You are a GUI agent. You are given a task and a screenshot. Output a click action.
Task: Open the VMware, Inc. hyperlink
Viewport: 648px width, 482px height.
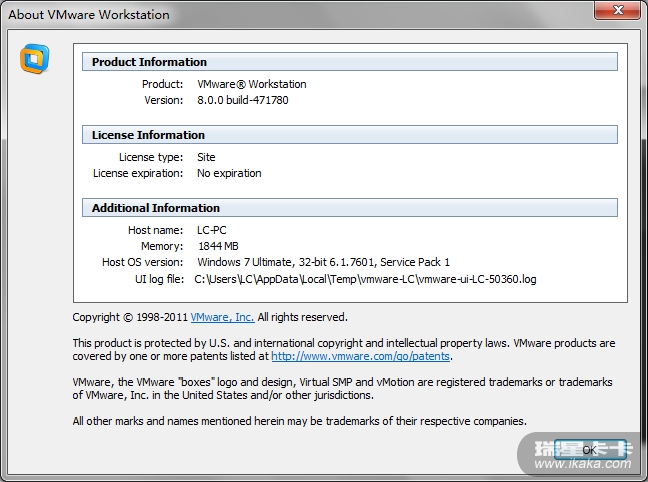(x=222, y=317)
